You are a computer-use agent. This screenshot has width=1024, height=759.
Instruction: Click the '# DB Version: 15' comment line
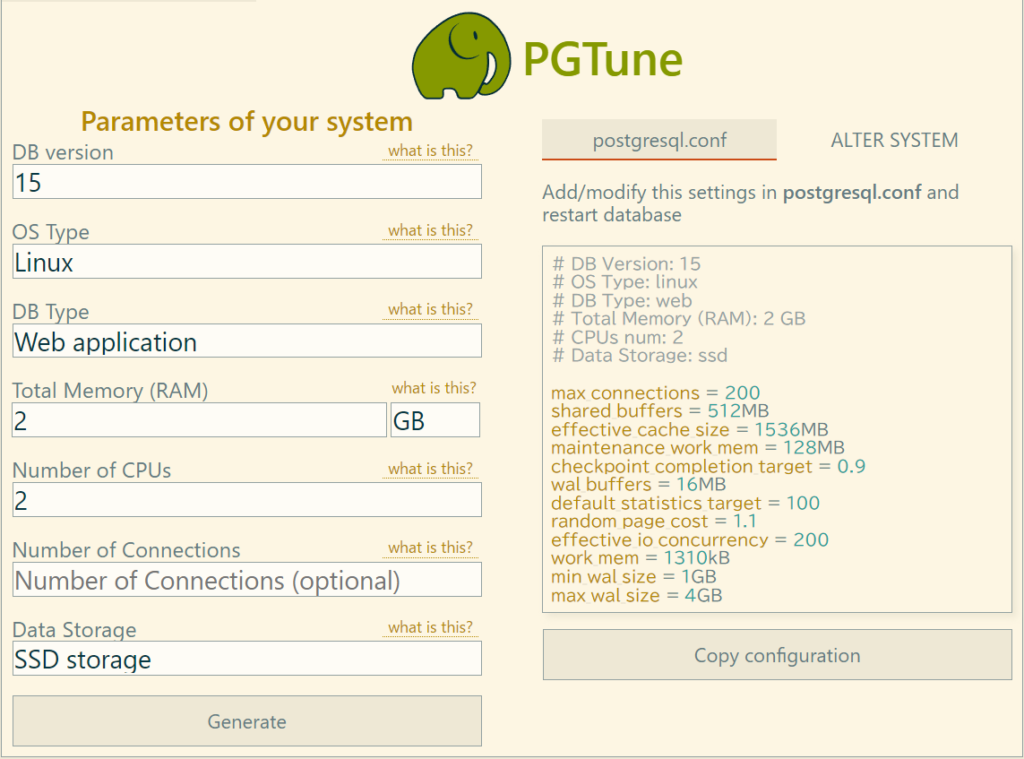[626, 264]
